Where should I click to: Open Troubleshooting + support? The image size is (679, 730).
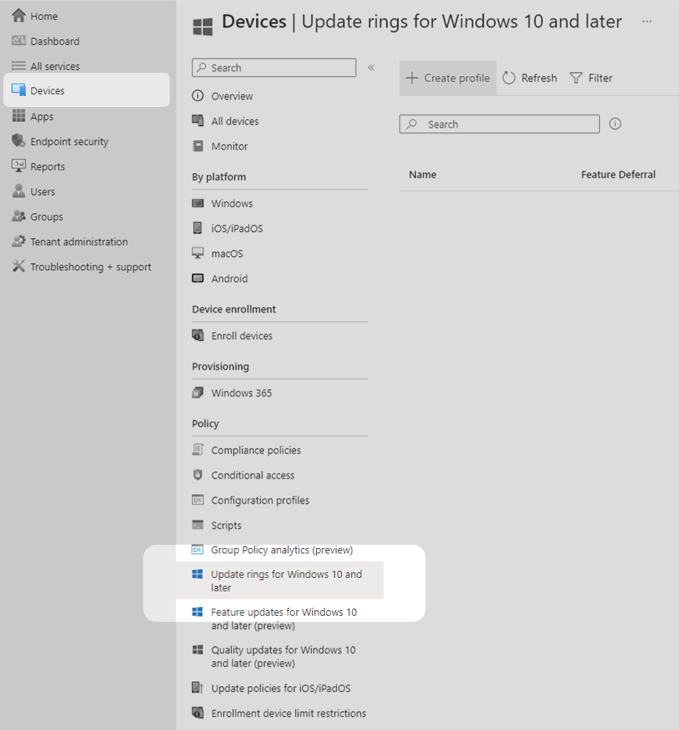click(x=91, y=267)
